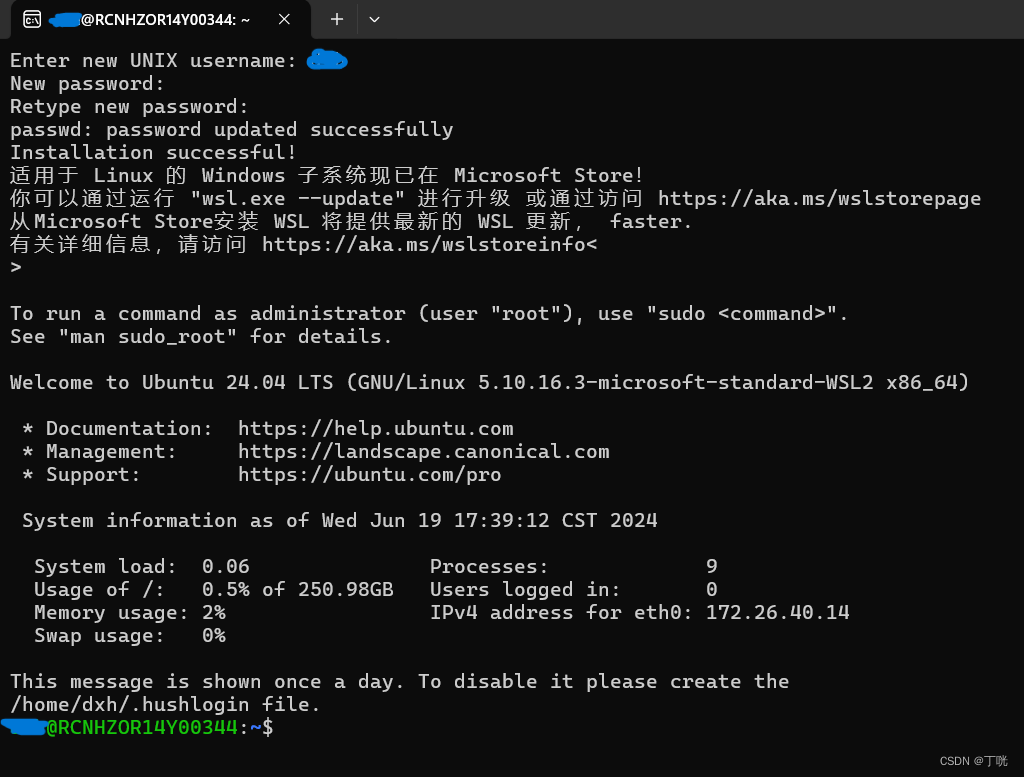The image size is (1024, 777).
Task: Click the "sudo <command>" hint text
Action: [741, 313]
